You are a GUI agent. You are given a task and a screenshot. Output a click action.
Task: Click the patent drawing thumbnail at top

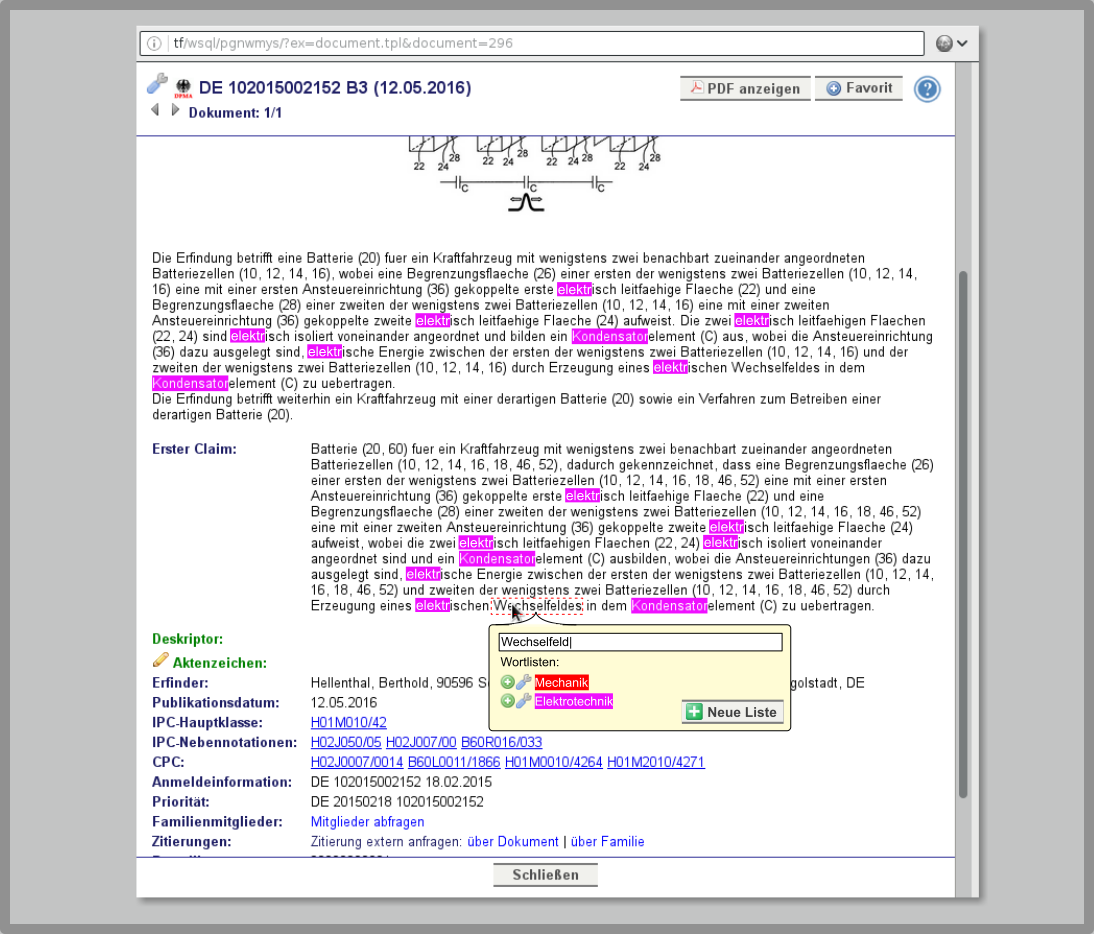pos(535,174)
